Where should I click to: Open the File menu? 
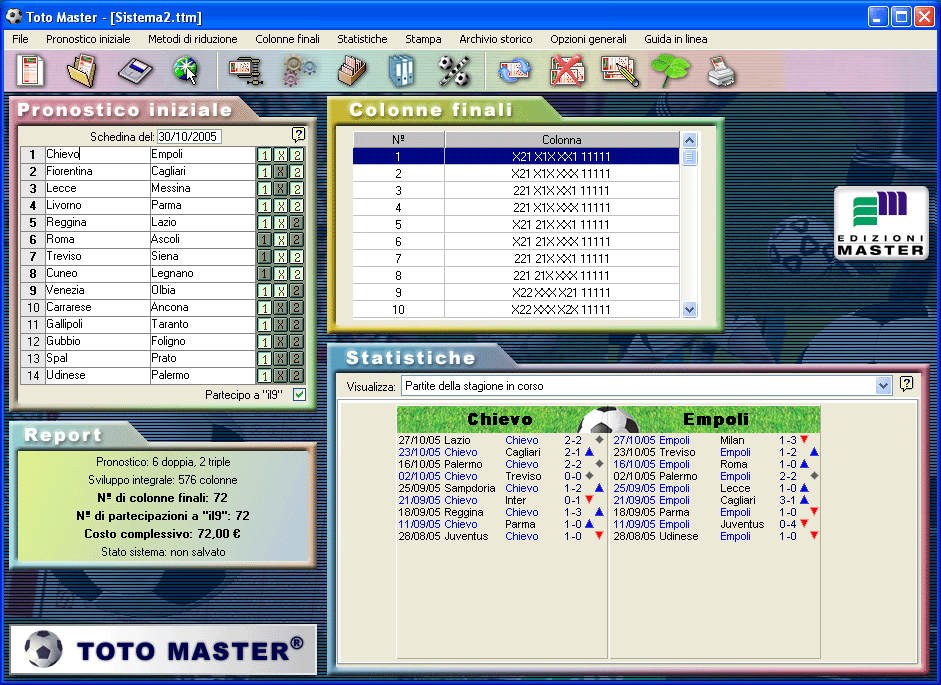coord(20,39)
